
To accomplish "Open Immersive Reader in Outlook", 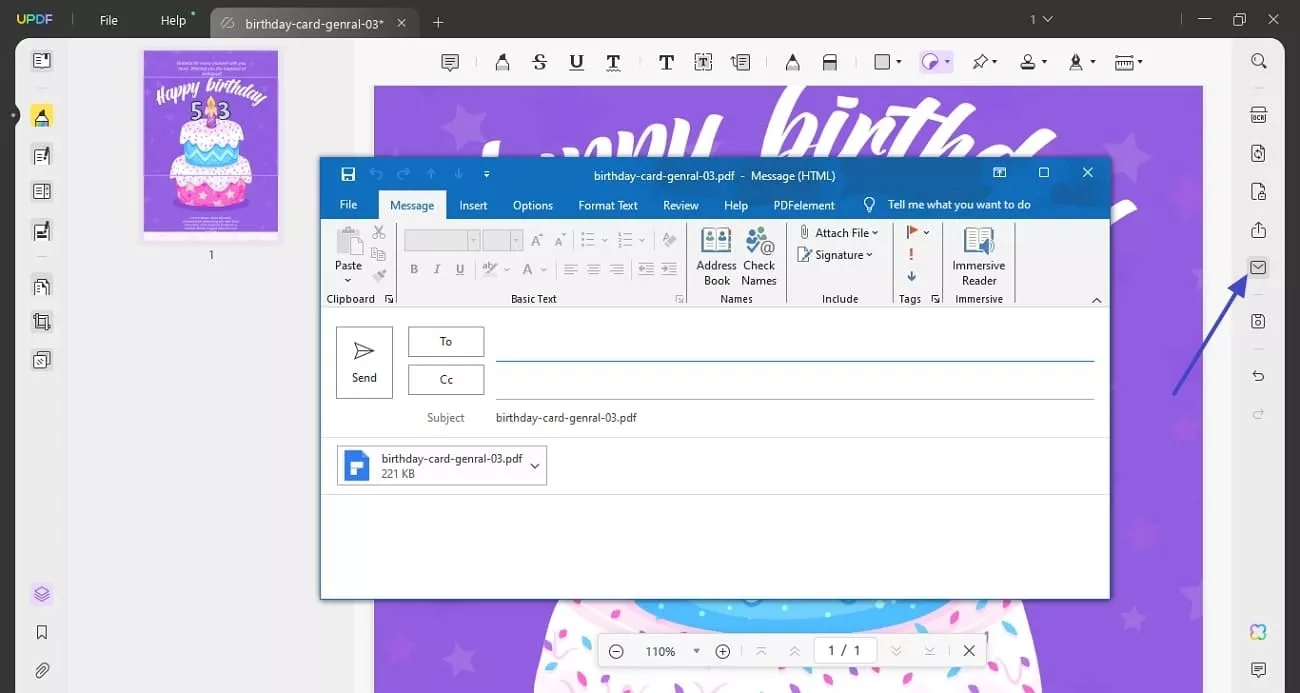I will [979, 257].
